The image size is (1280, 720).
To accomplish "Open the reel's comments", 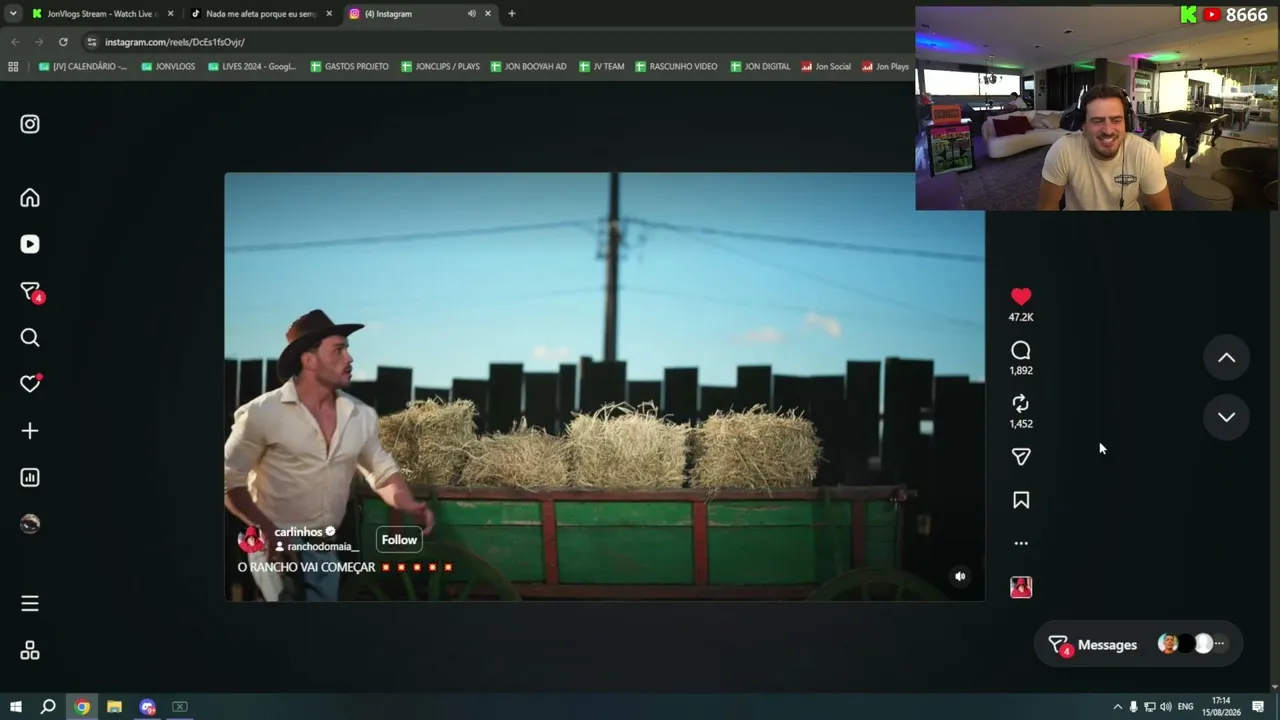I will coord(1021,350).
